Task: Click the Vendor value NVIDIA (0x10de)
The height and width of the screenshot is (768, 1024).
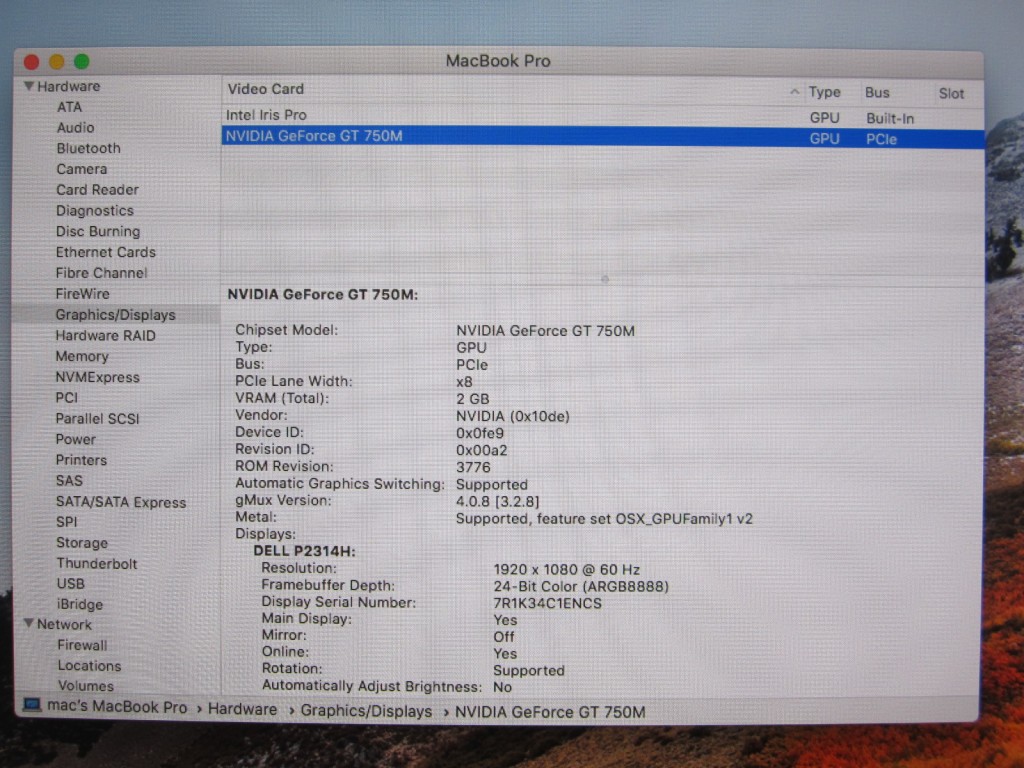Action: 513,416
